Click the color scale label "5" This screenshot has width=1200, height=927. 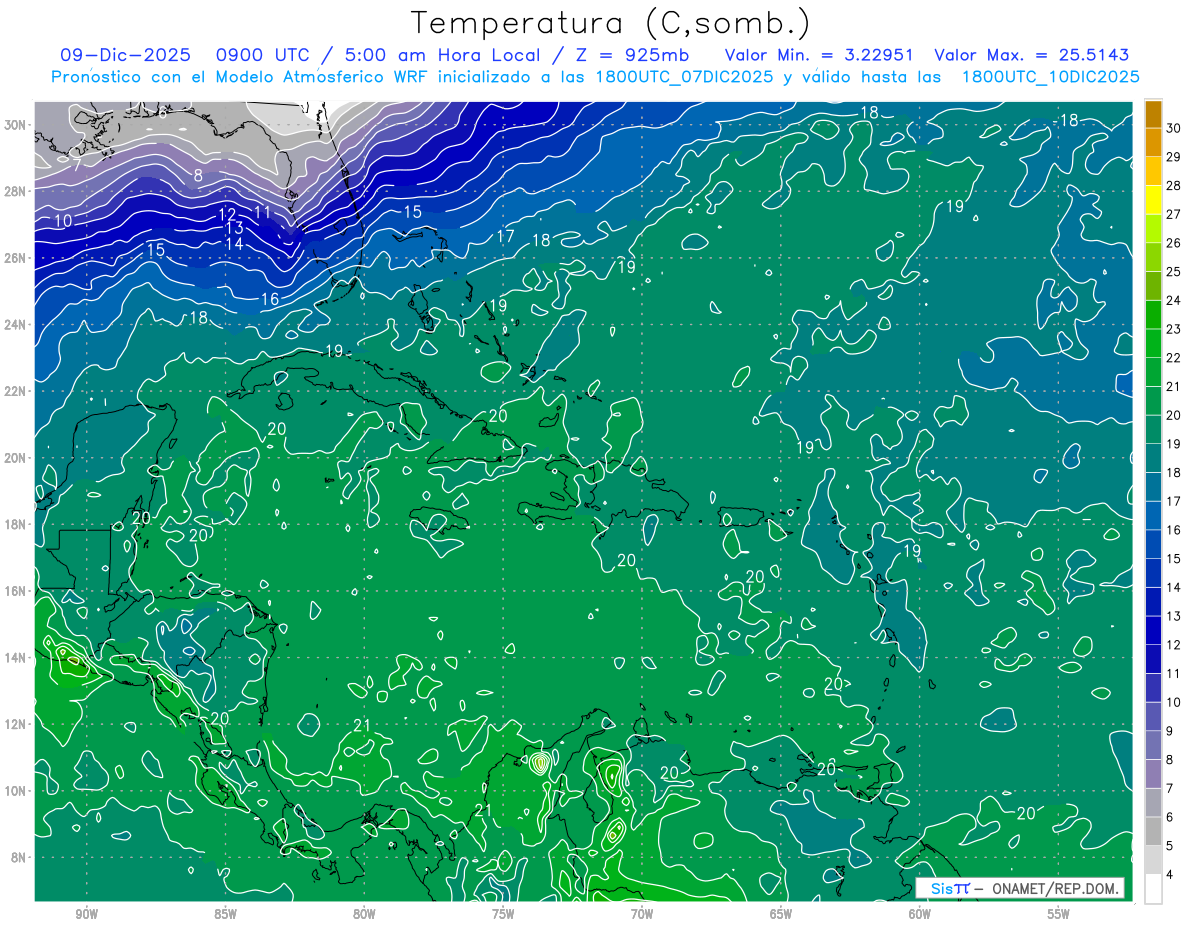coord(1171,846)
